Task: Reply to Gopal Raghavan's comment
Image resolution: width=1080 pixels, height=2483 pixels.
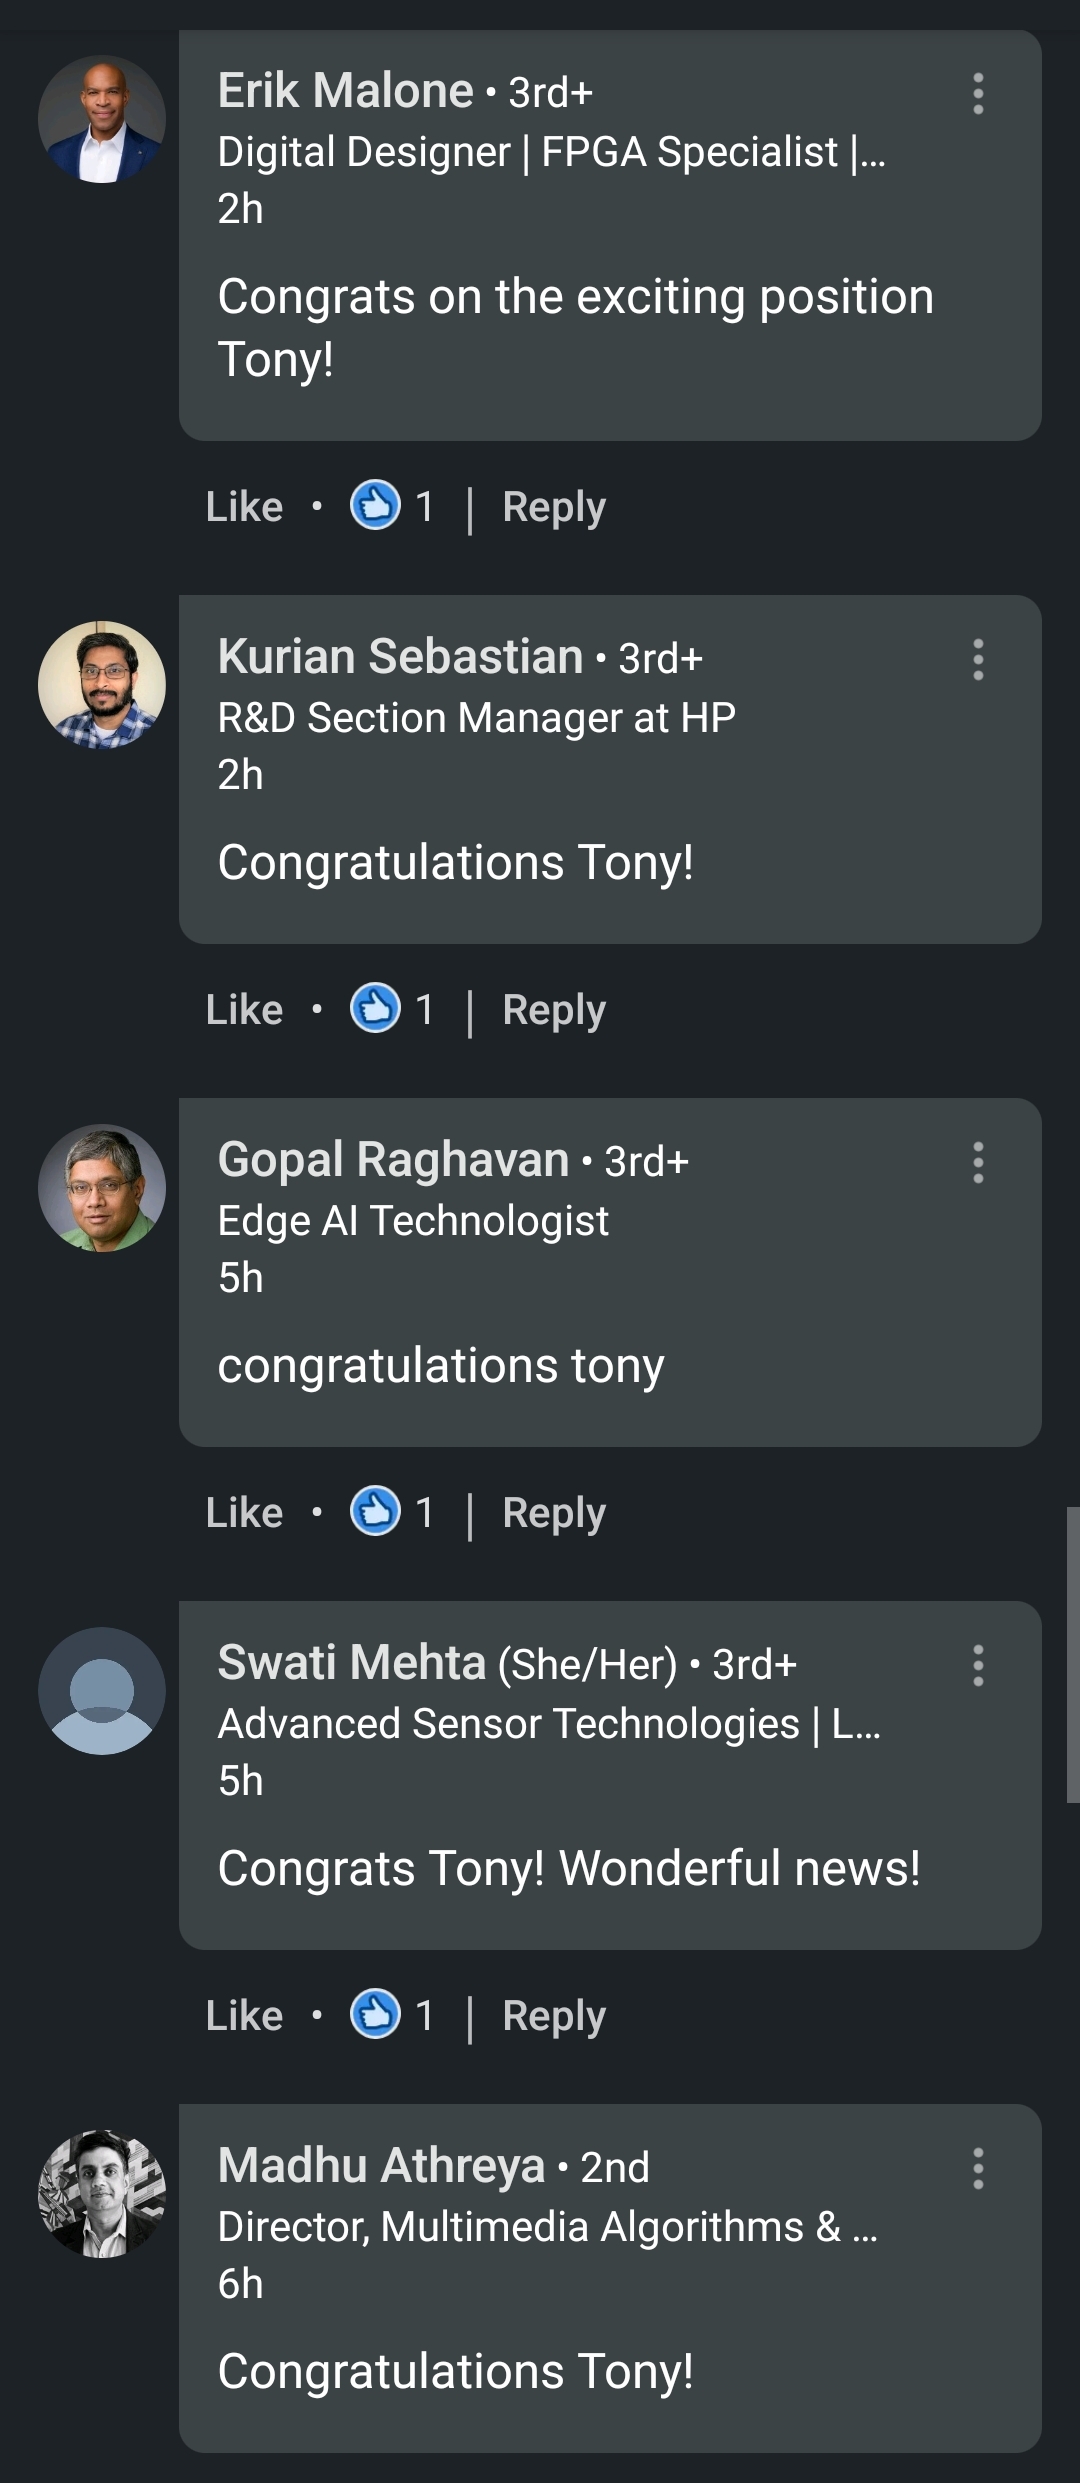Action: 554,1513
